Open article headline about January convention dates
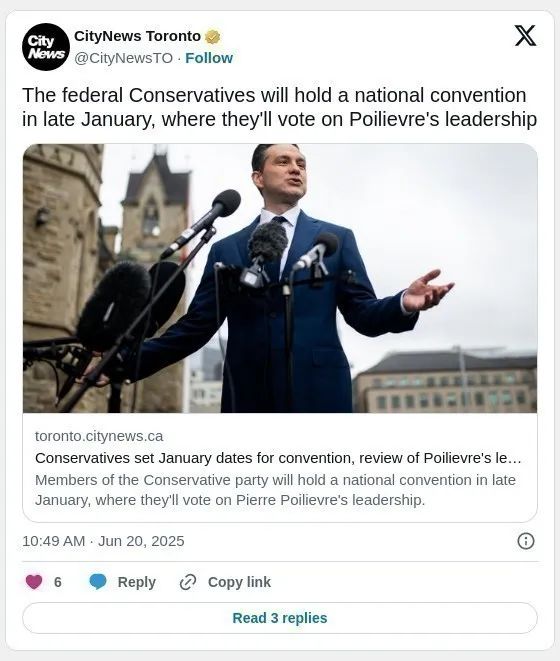Viewport: 560px width, 661px height. point(278,458)
